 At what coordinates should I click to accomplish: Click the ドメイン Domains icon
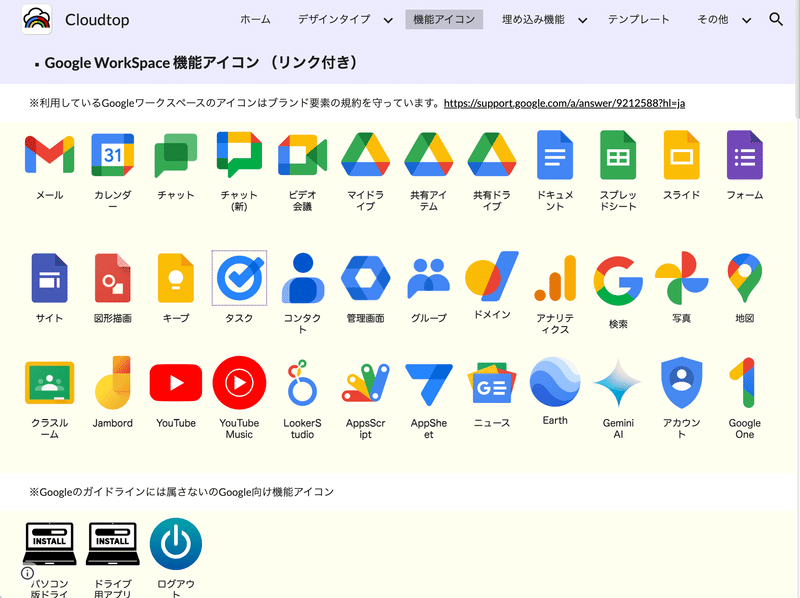(492, 276)
